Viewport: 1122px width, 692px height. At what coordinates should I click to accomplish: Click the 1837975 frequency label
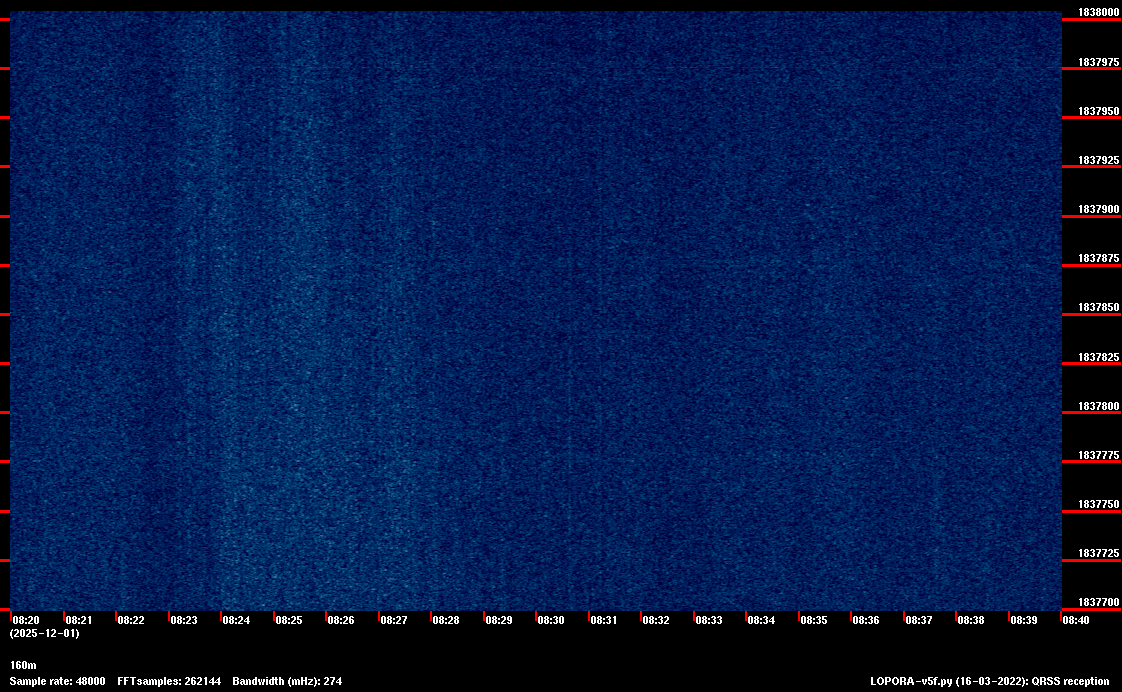point(1098,62)
